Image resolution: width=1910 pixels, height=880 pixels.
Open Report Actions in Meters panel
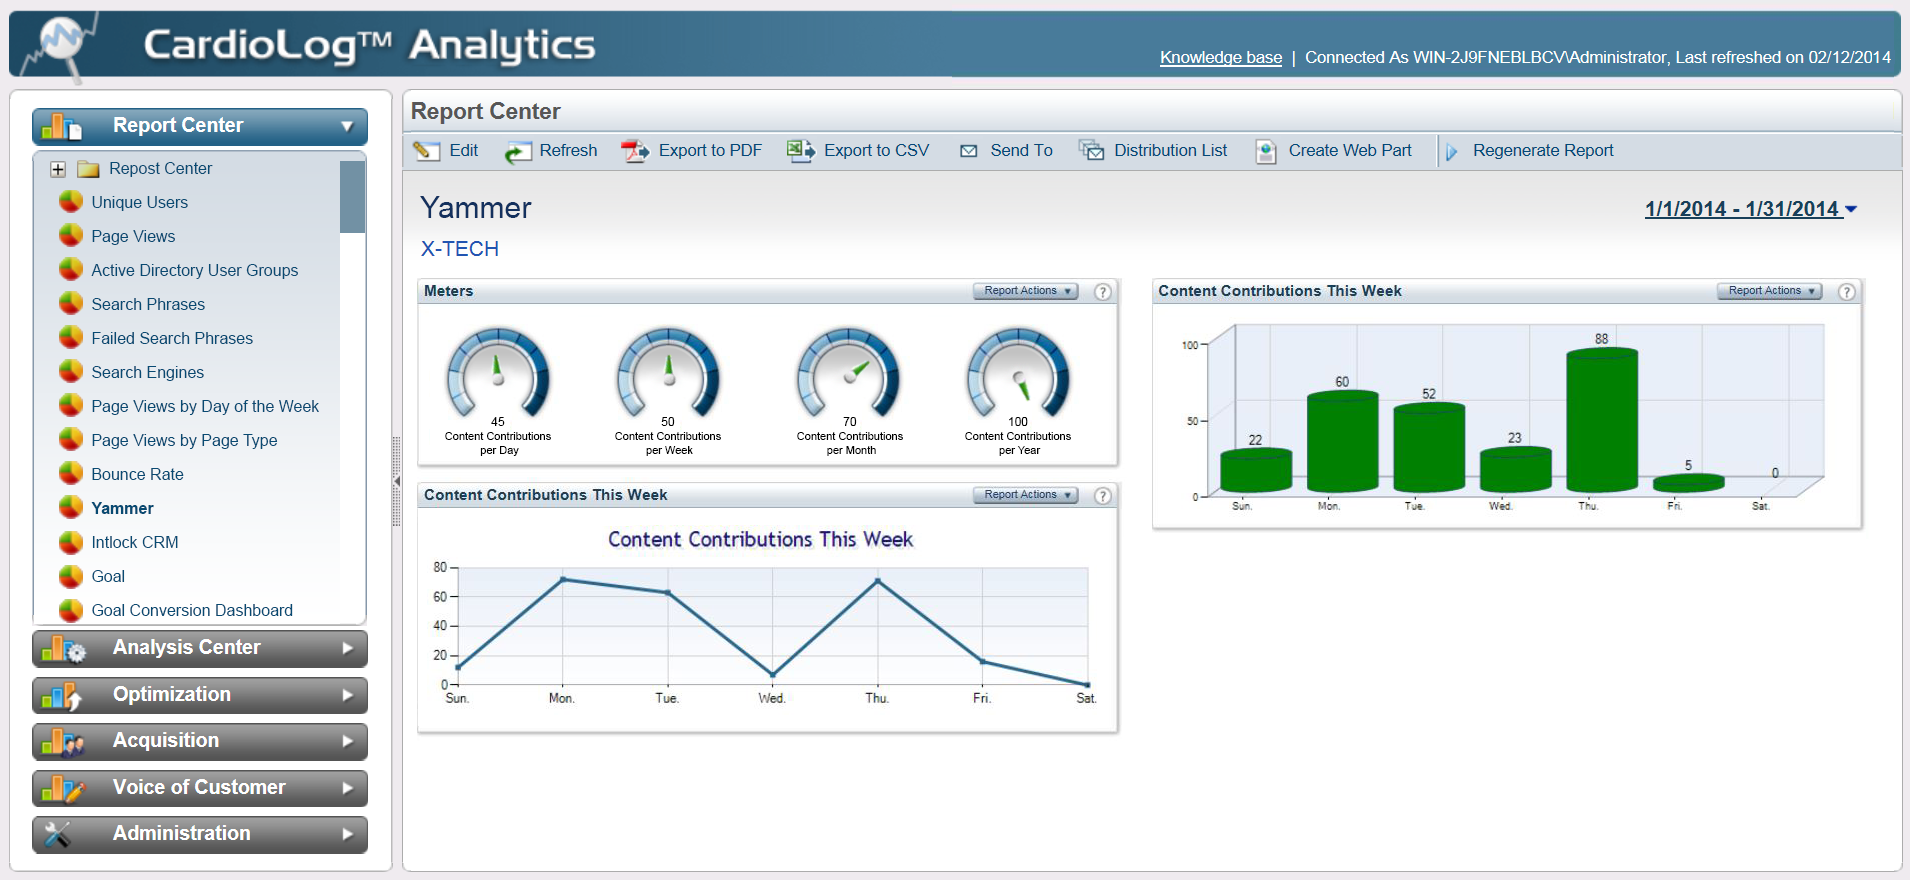[x=1025, y=291]
